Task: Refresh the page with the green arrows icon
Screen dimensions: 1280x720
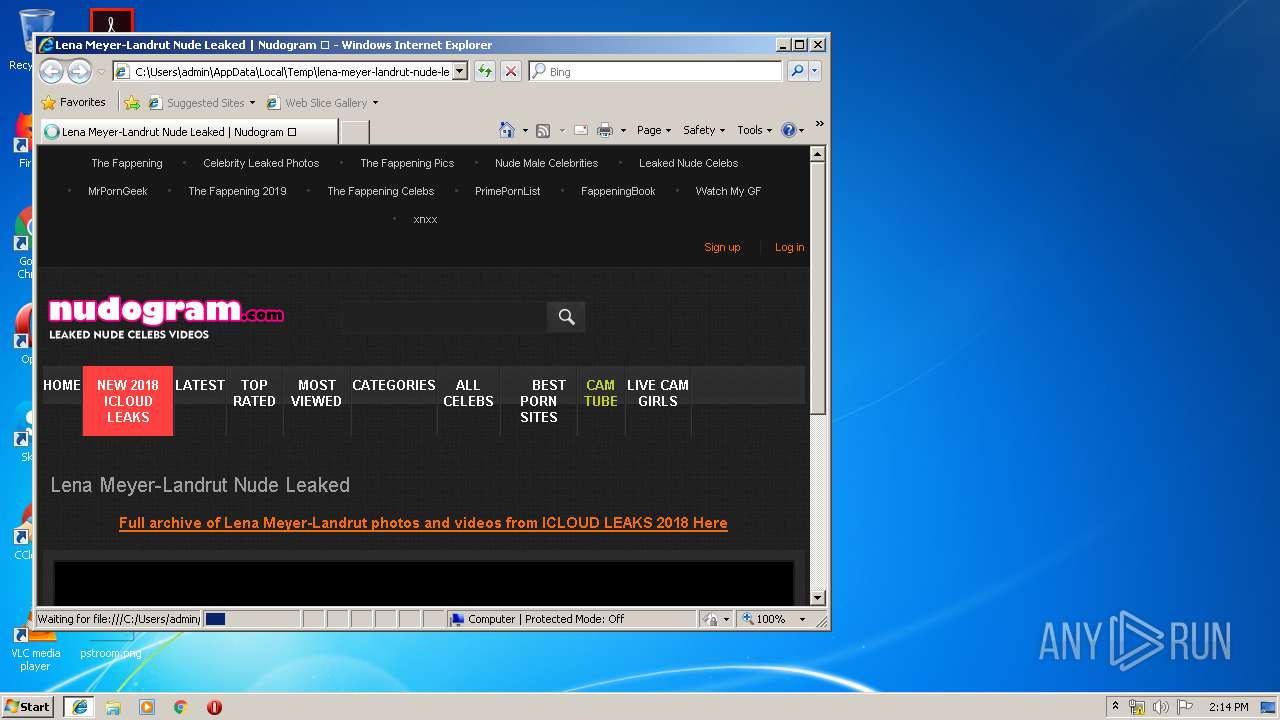Action: click(485, 72)
